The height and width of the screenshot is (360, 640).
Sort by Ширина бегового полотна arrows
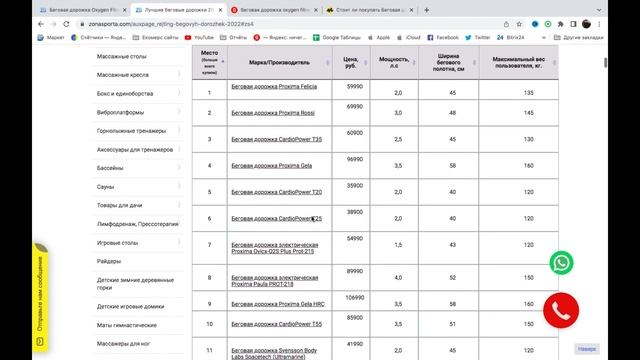point(474,62)
